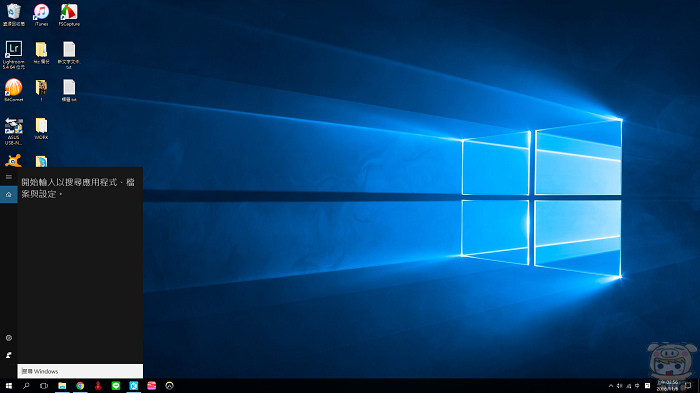Show hidden system tray icons chevron
The height and width of the screenshot is (393, 700).
point(611,386)
